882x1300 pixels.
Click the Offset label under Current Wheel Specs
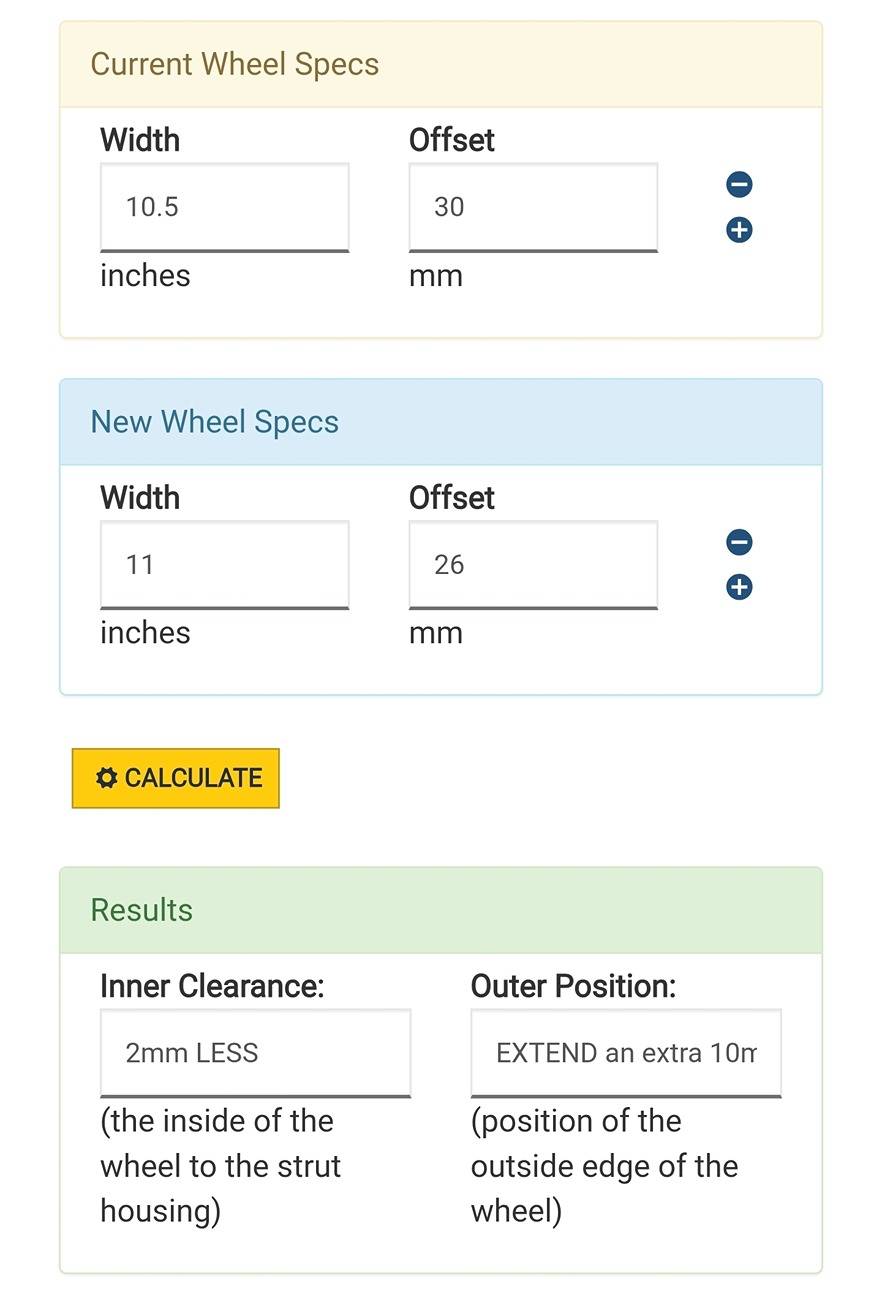452,140
